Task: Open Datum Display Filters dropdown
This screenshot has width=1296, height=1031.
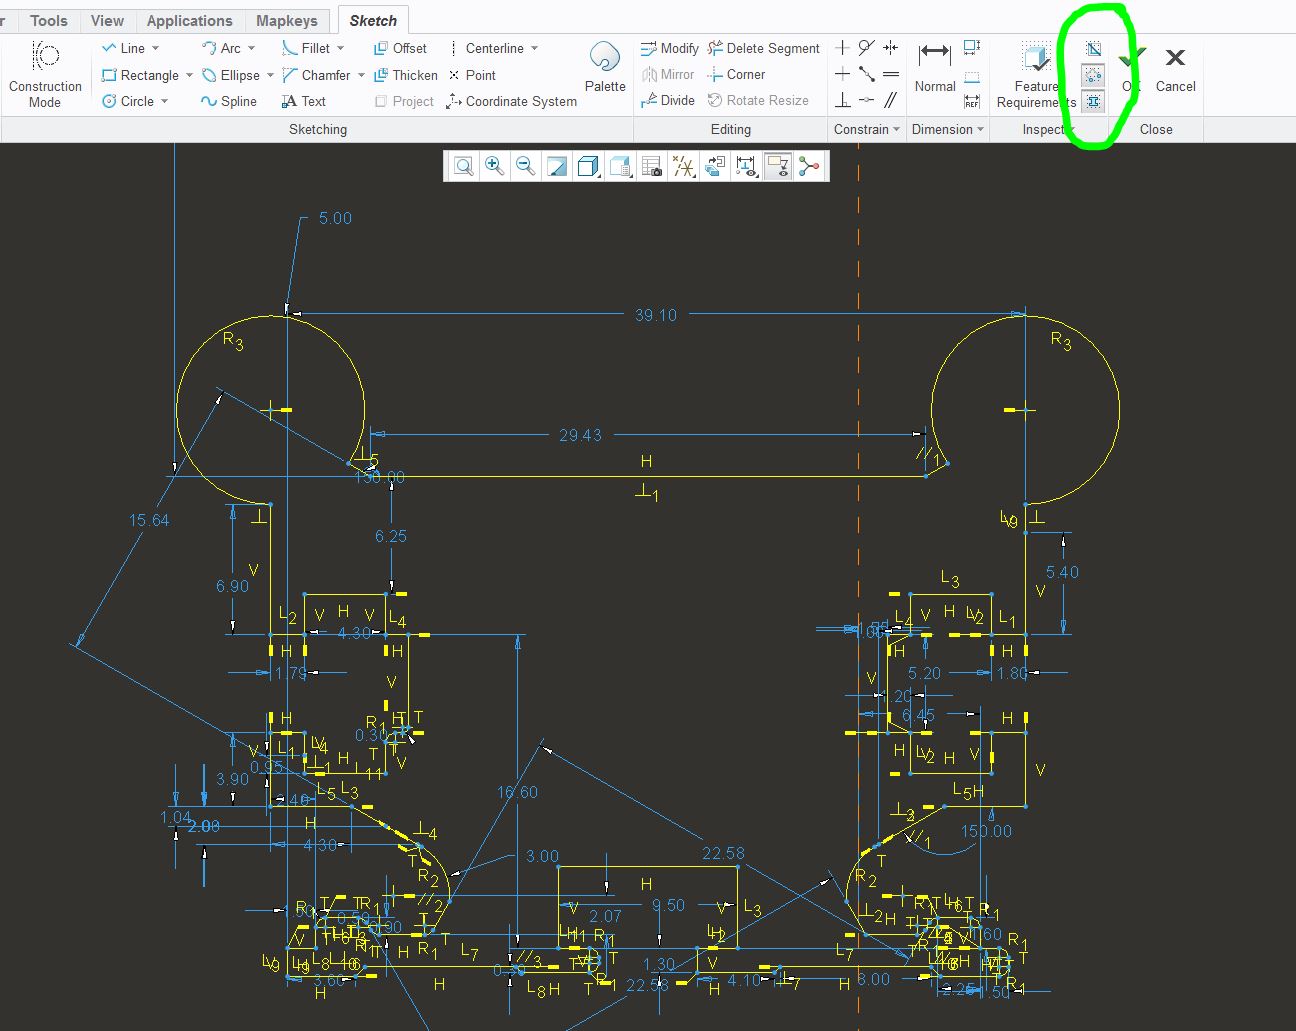Action: (684, 166)
